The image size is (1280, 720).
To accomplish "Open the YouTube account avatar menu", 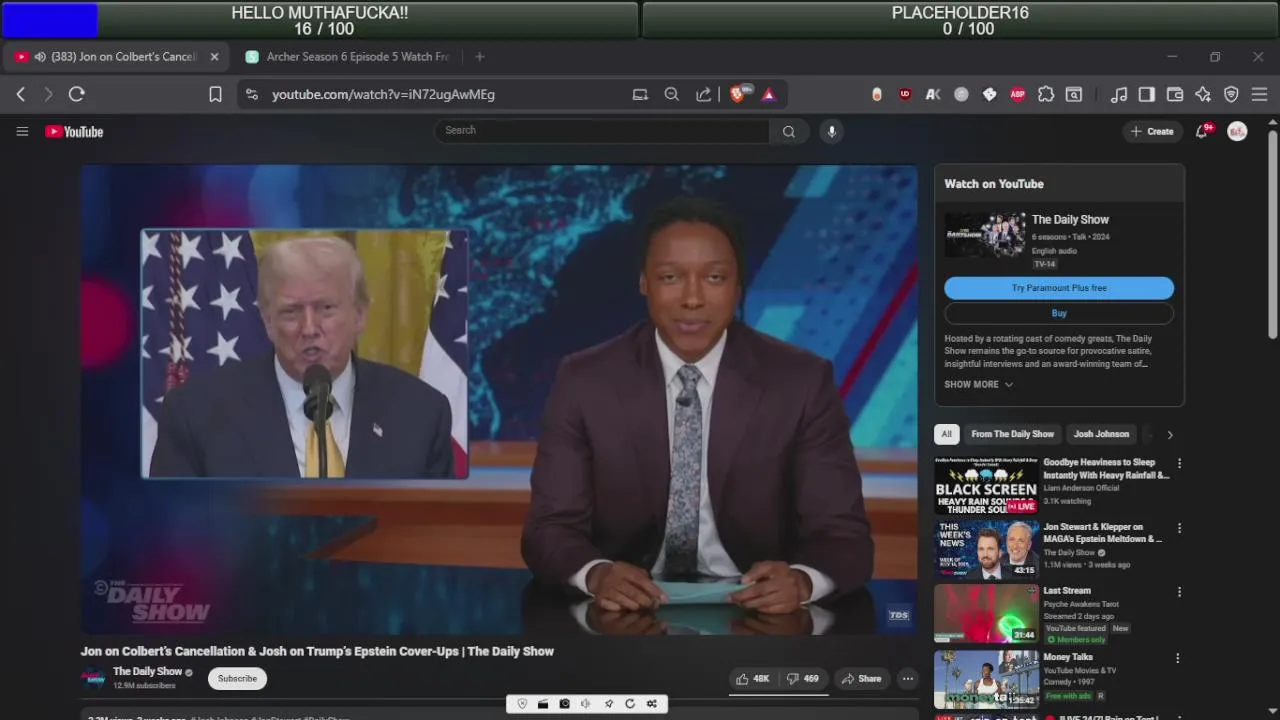I will coord(1237,131).
